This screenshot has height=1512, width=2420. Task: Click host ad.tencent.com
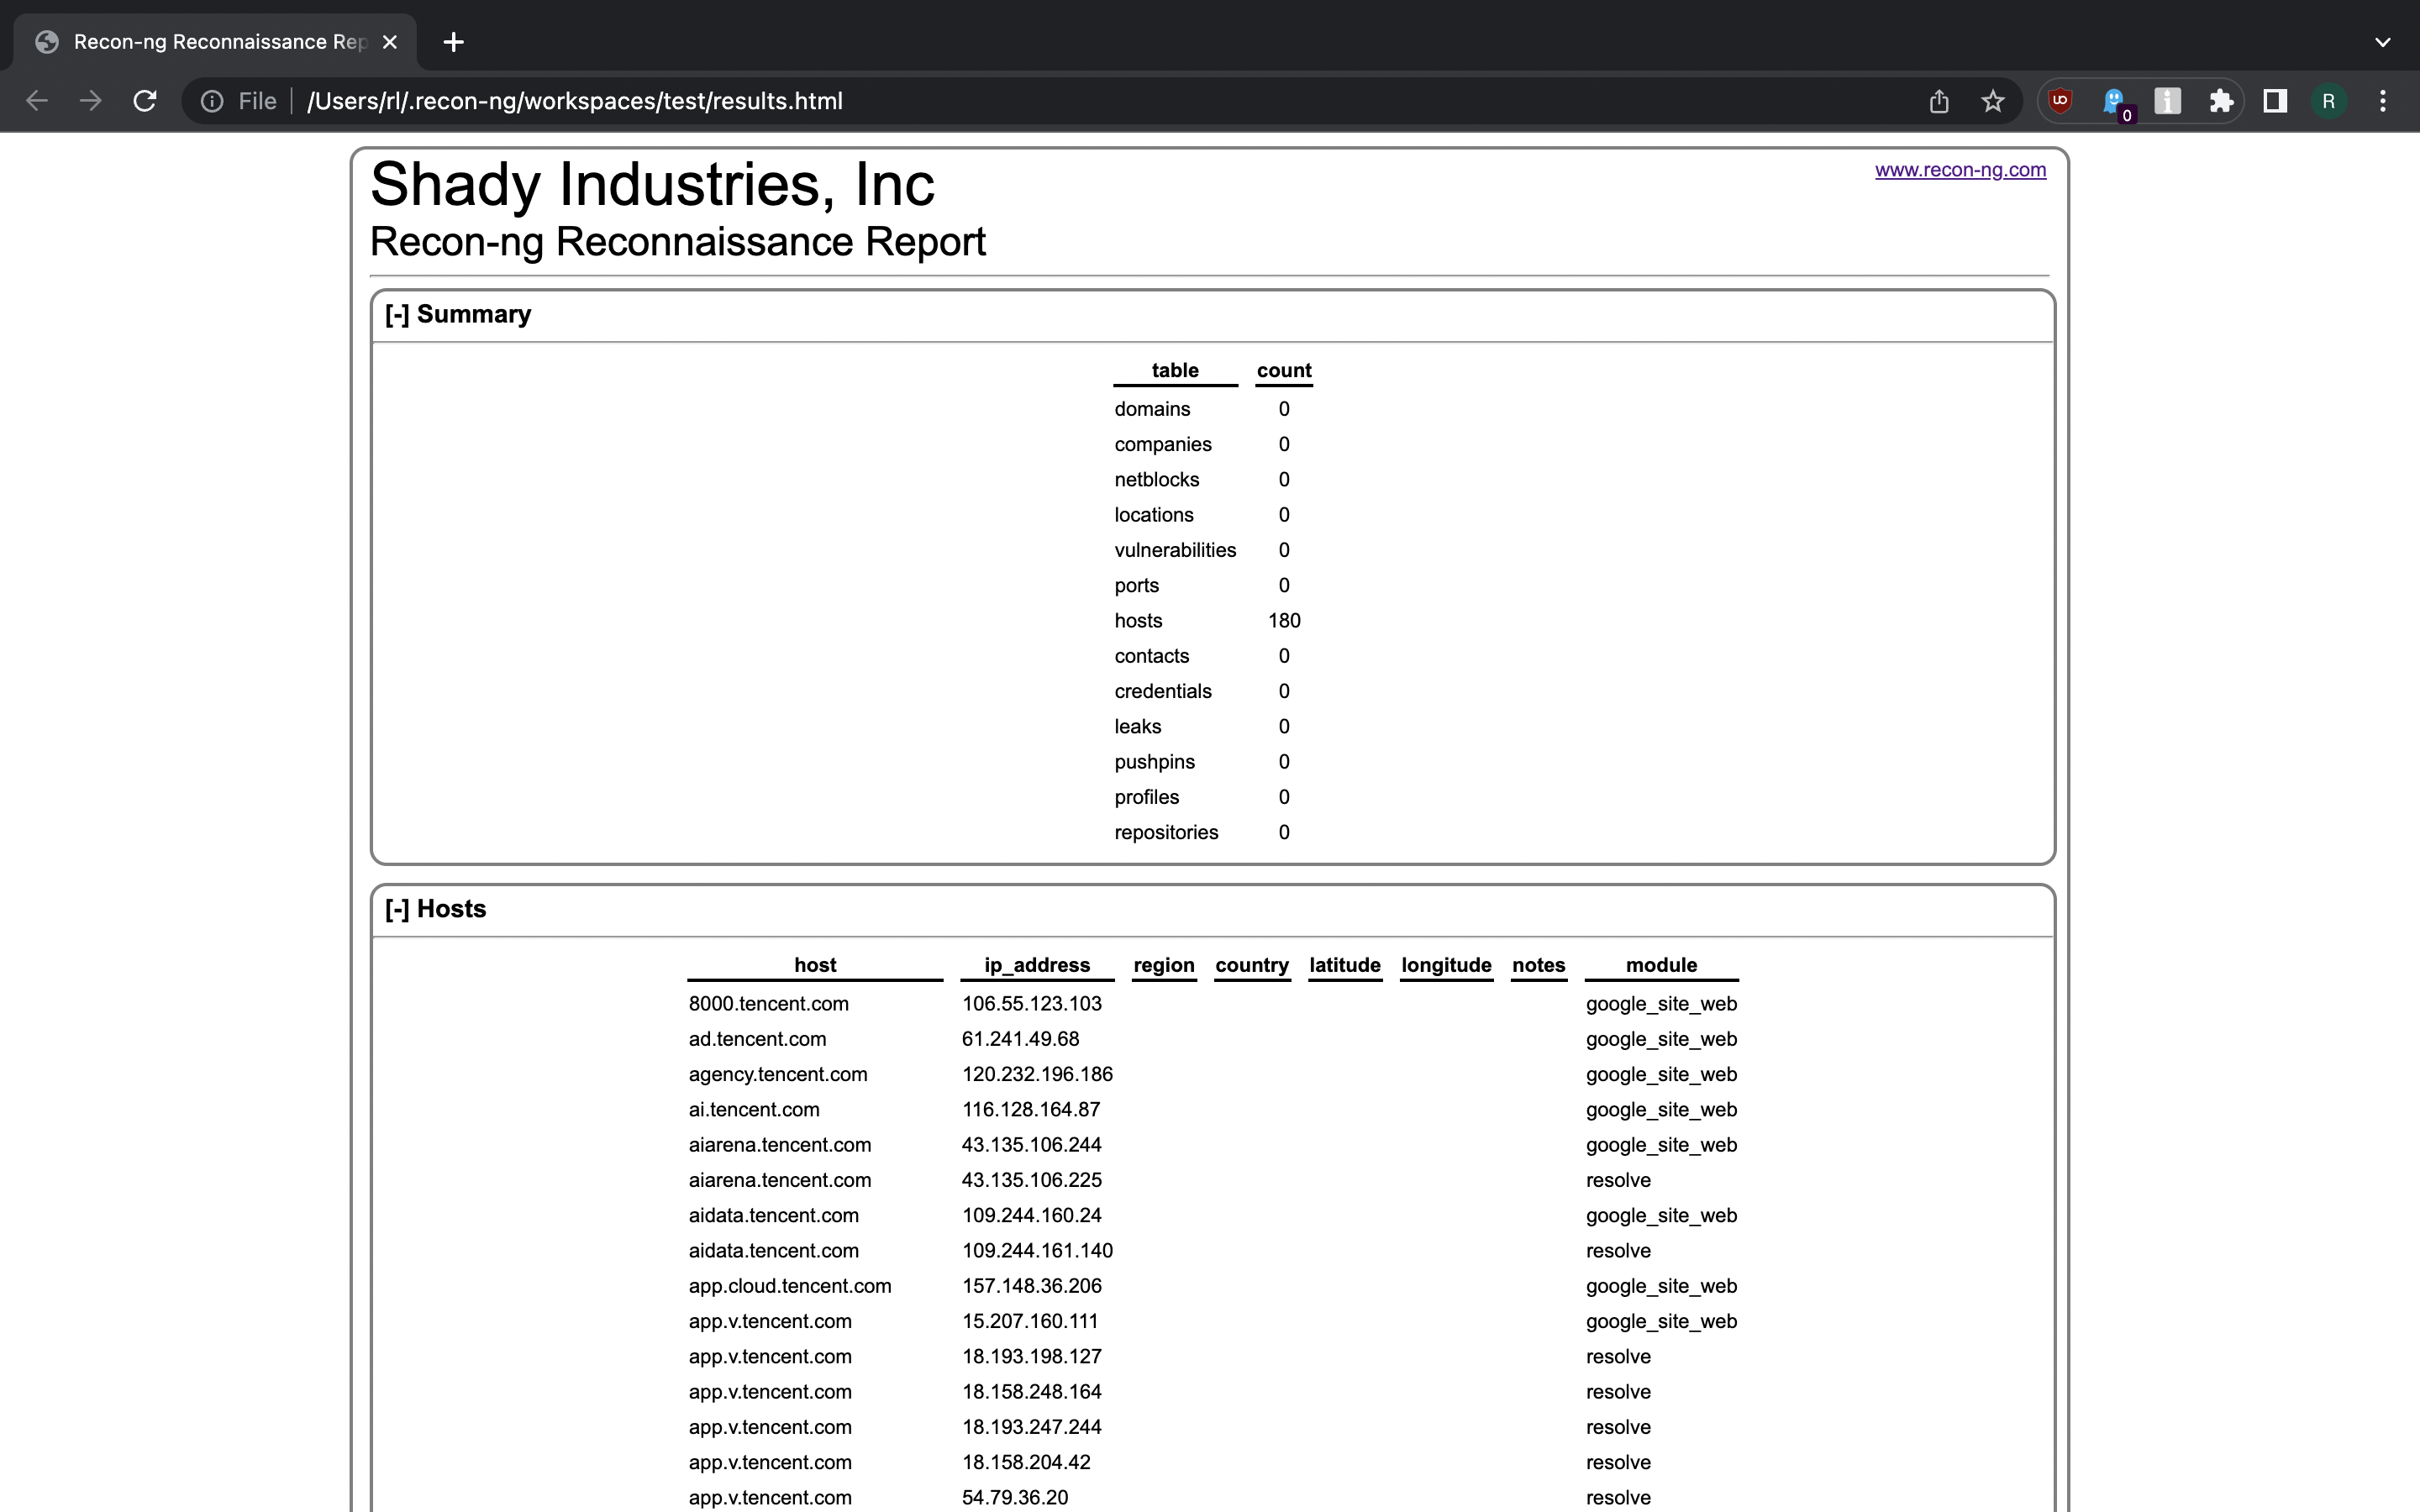[x=757, y=1039]
